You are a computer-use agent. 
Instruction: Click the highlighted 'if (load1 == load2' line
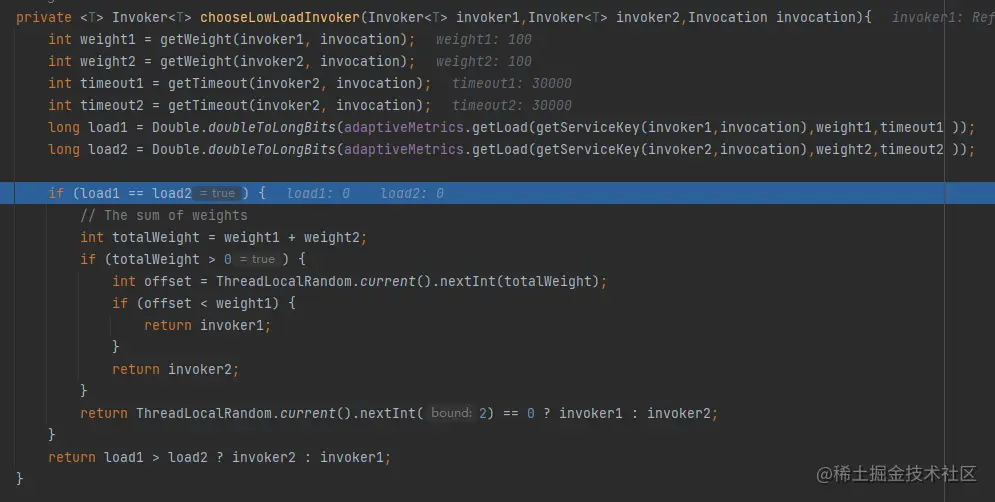coord(498,193)
